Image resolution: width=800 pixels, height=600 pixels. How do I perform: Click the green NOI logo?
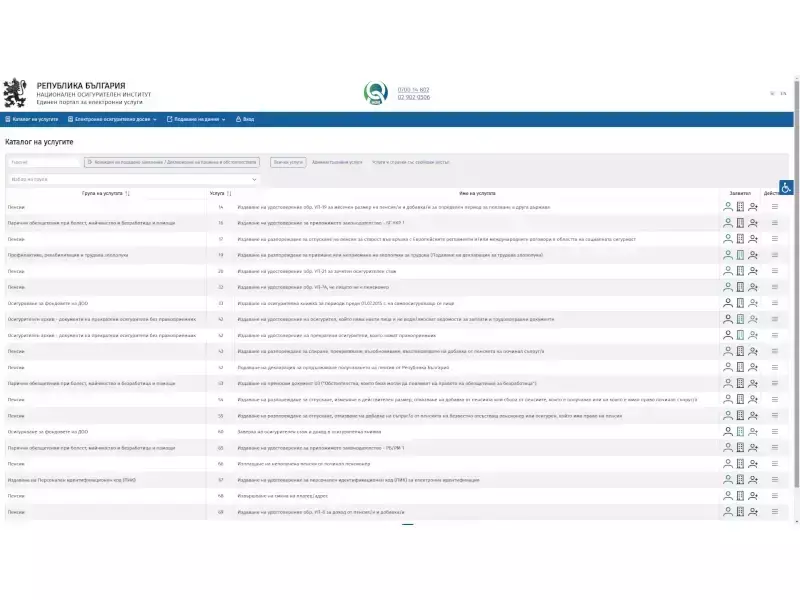375,93
